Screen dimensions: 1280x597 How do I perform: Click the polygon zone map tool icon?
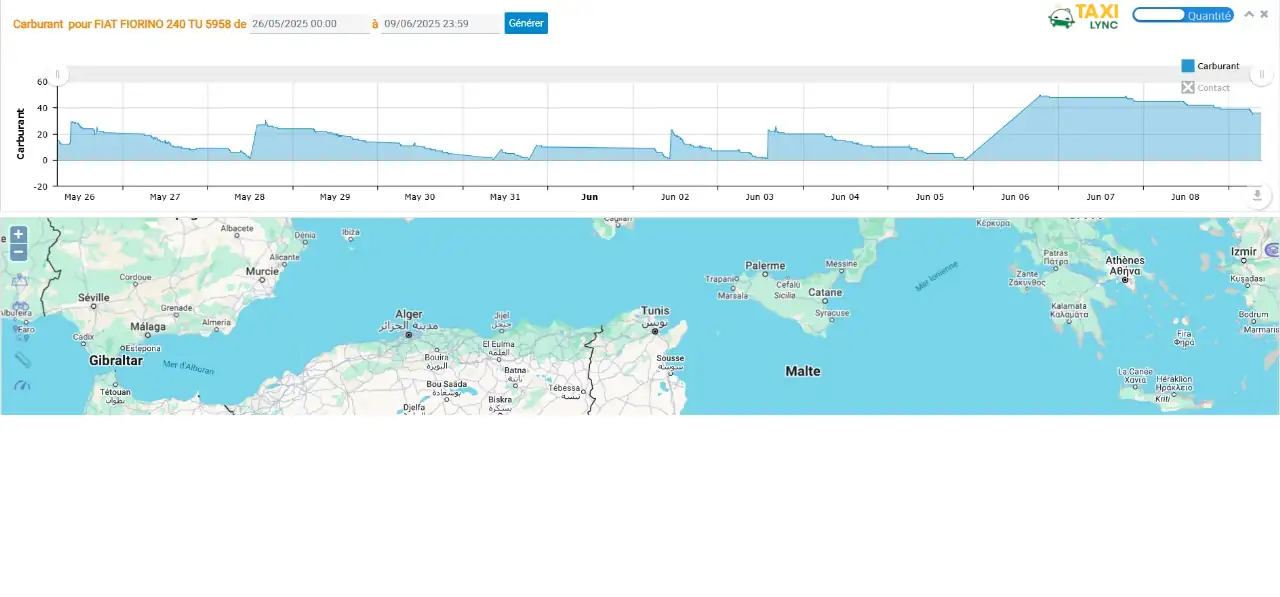[x=20, y=282]
